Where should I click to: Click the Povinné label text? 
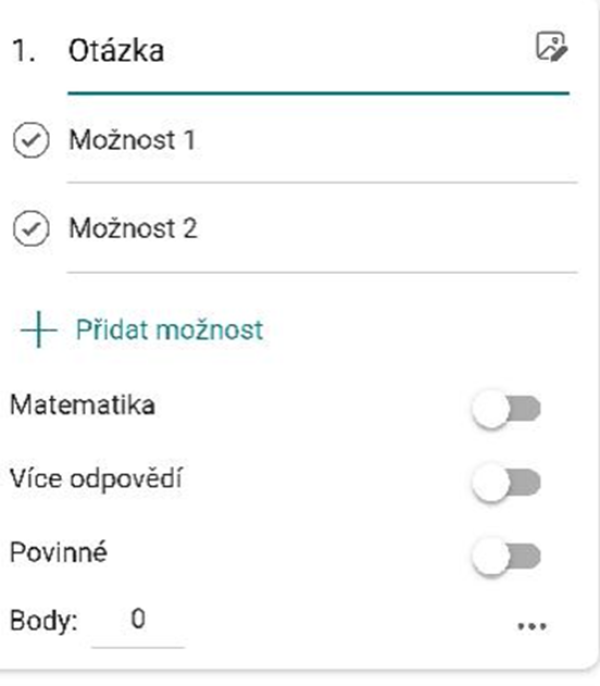point(59,552)
